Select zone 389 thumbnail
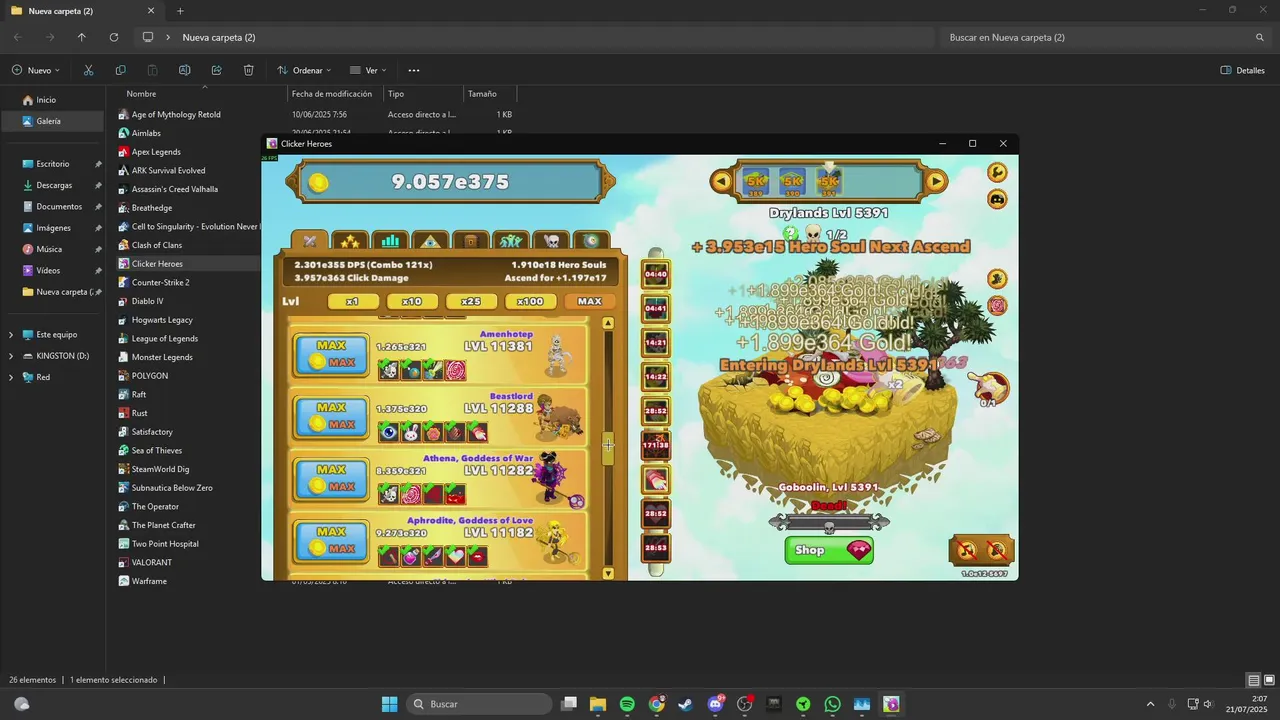 pyautogui.click(x=756, y=182)
